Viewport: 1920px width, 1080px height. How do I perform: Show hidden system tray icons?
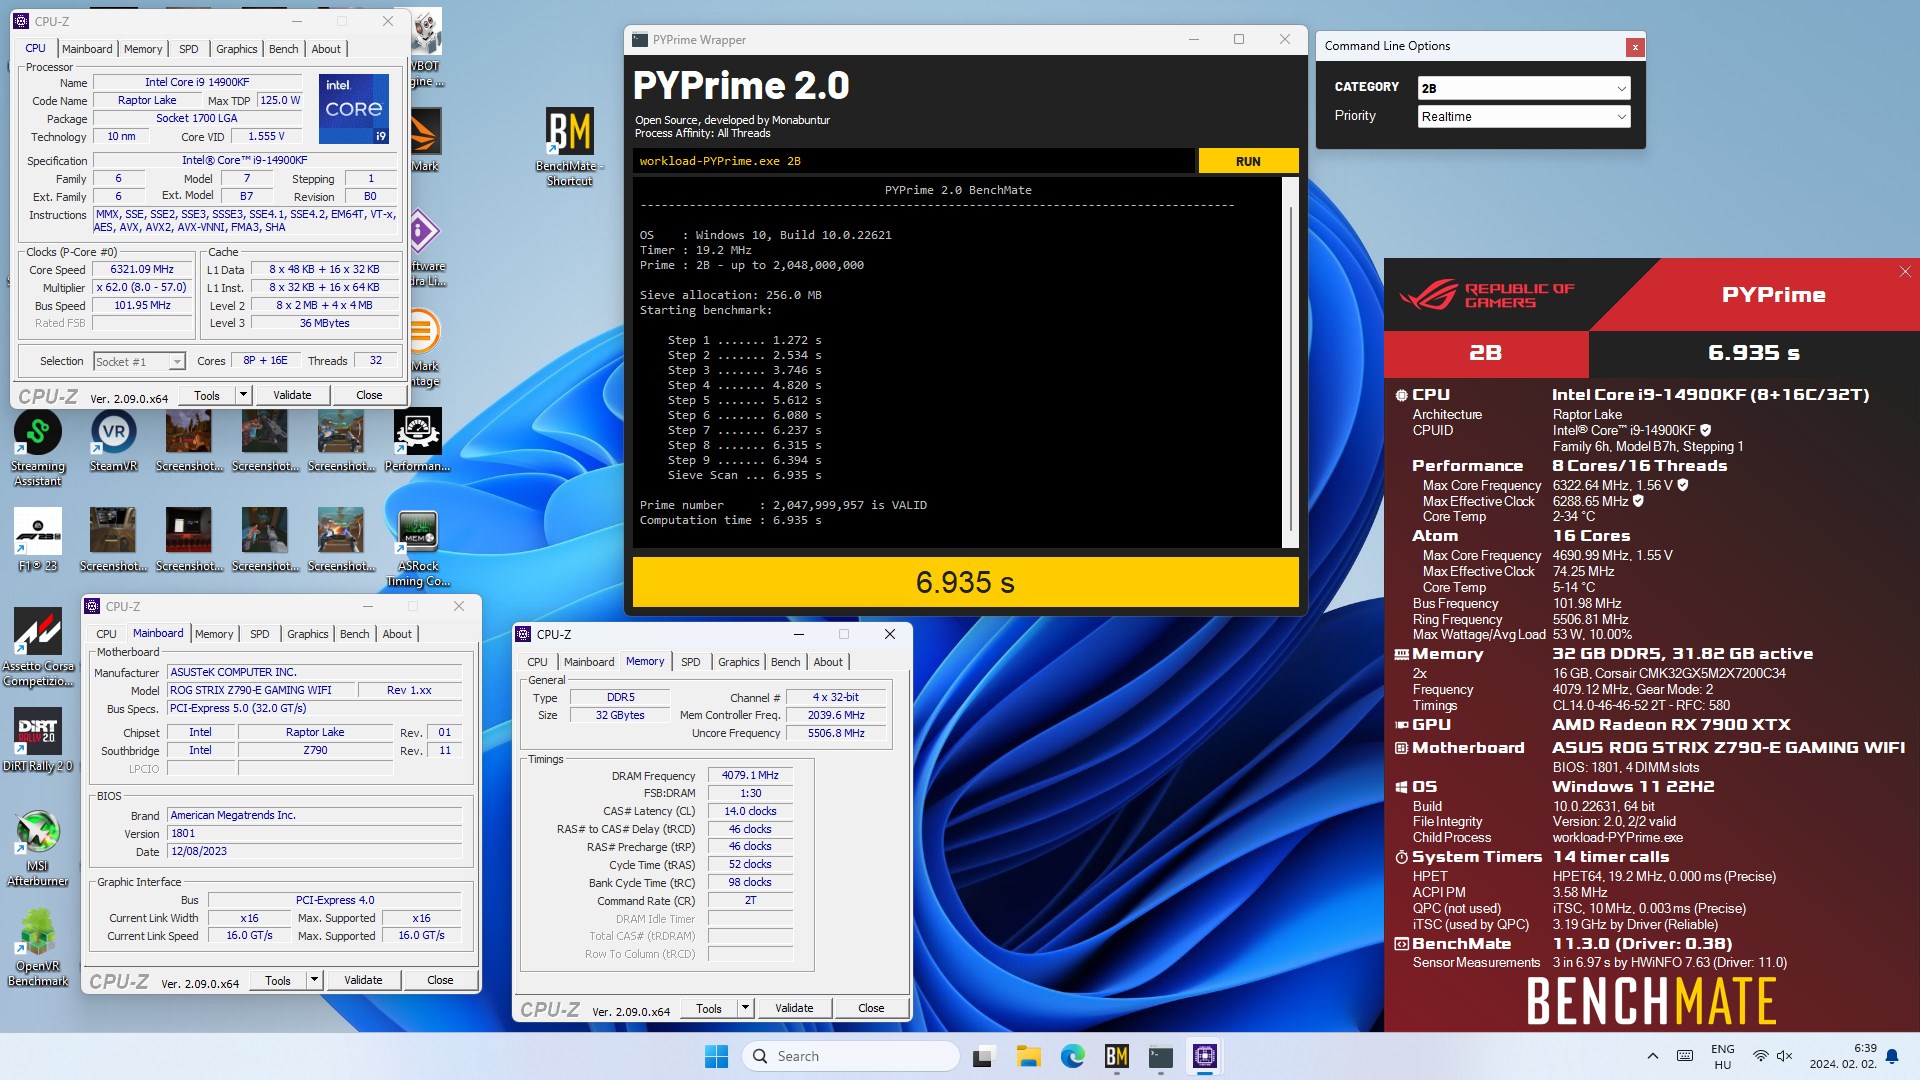(1652, 1056)
